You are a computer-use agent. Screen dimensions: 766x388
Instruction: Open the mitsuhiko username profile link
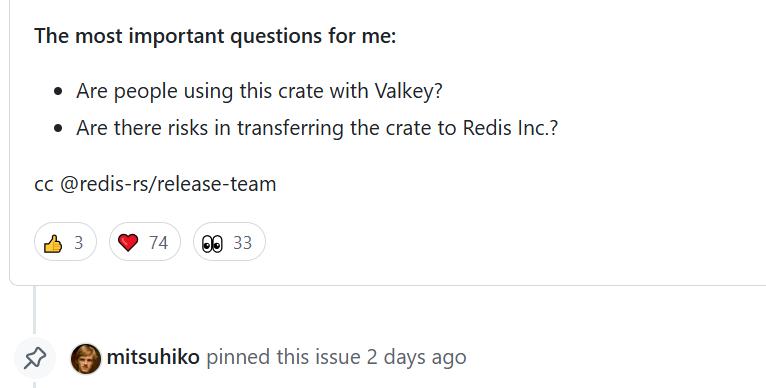point(153,357)
